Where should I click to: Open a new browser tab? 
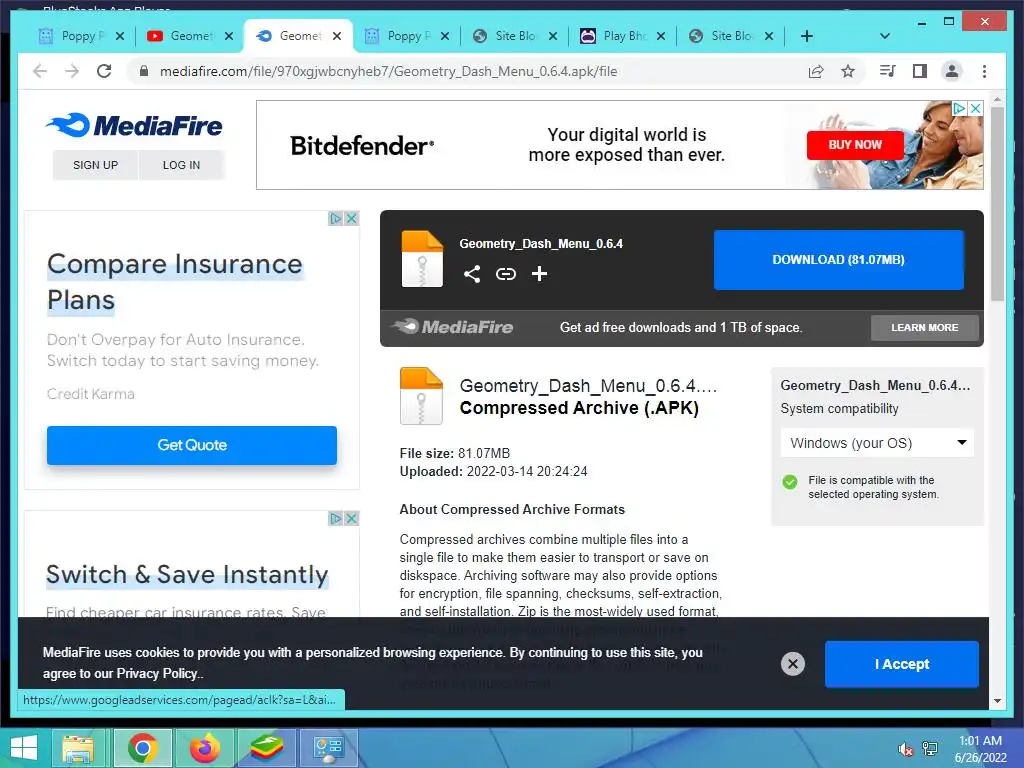(x=807, y=36)
